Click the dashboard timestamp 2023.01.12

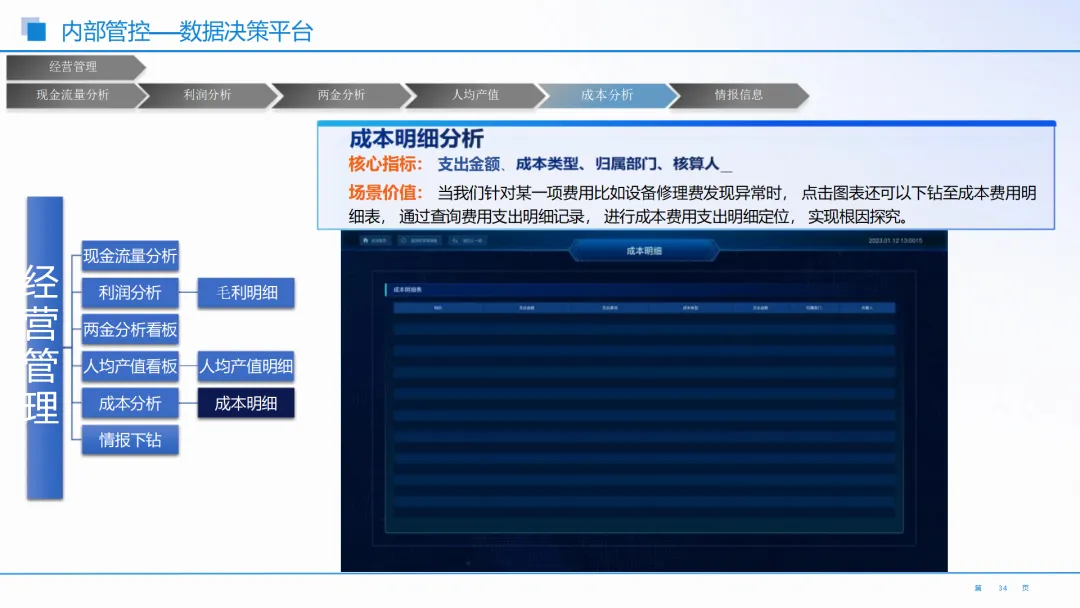pyautogui.click(x=895, y=240)
